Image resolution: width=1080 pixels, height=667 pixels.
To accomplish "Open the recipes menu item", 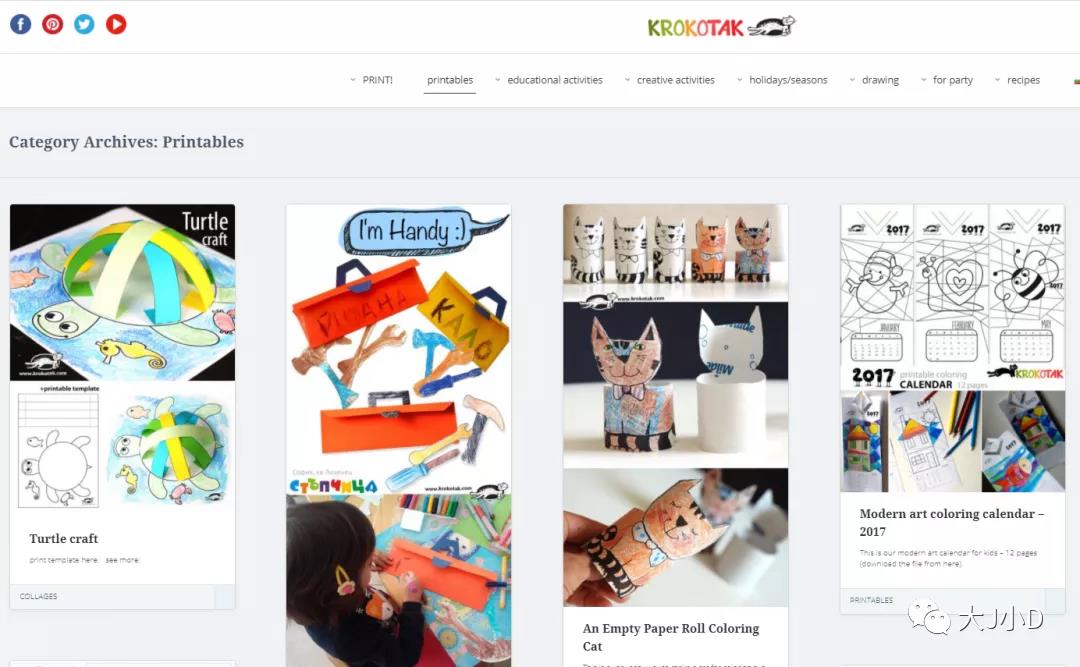I will click(x=1023, y=80).
